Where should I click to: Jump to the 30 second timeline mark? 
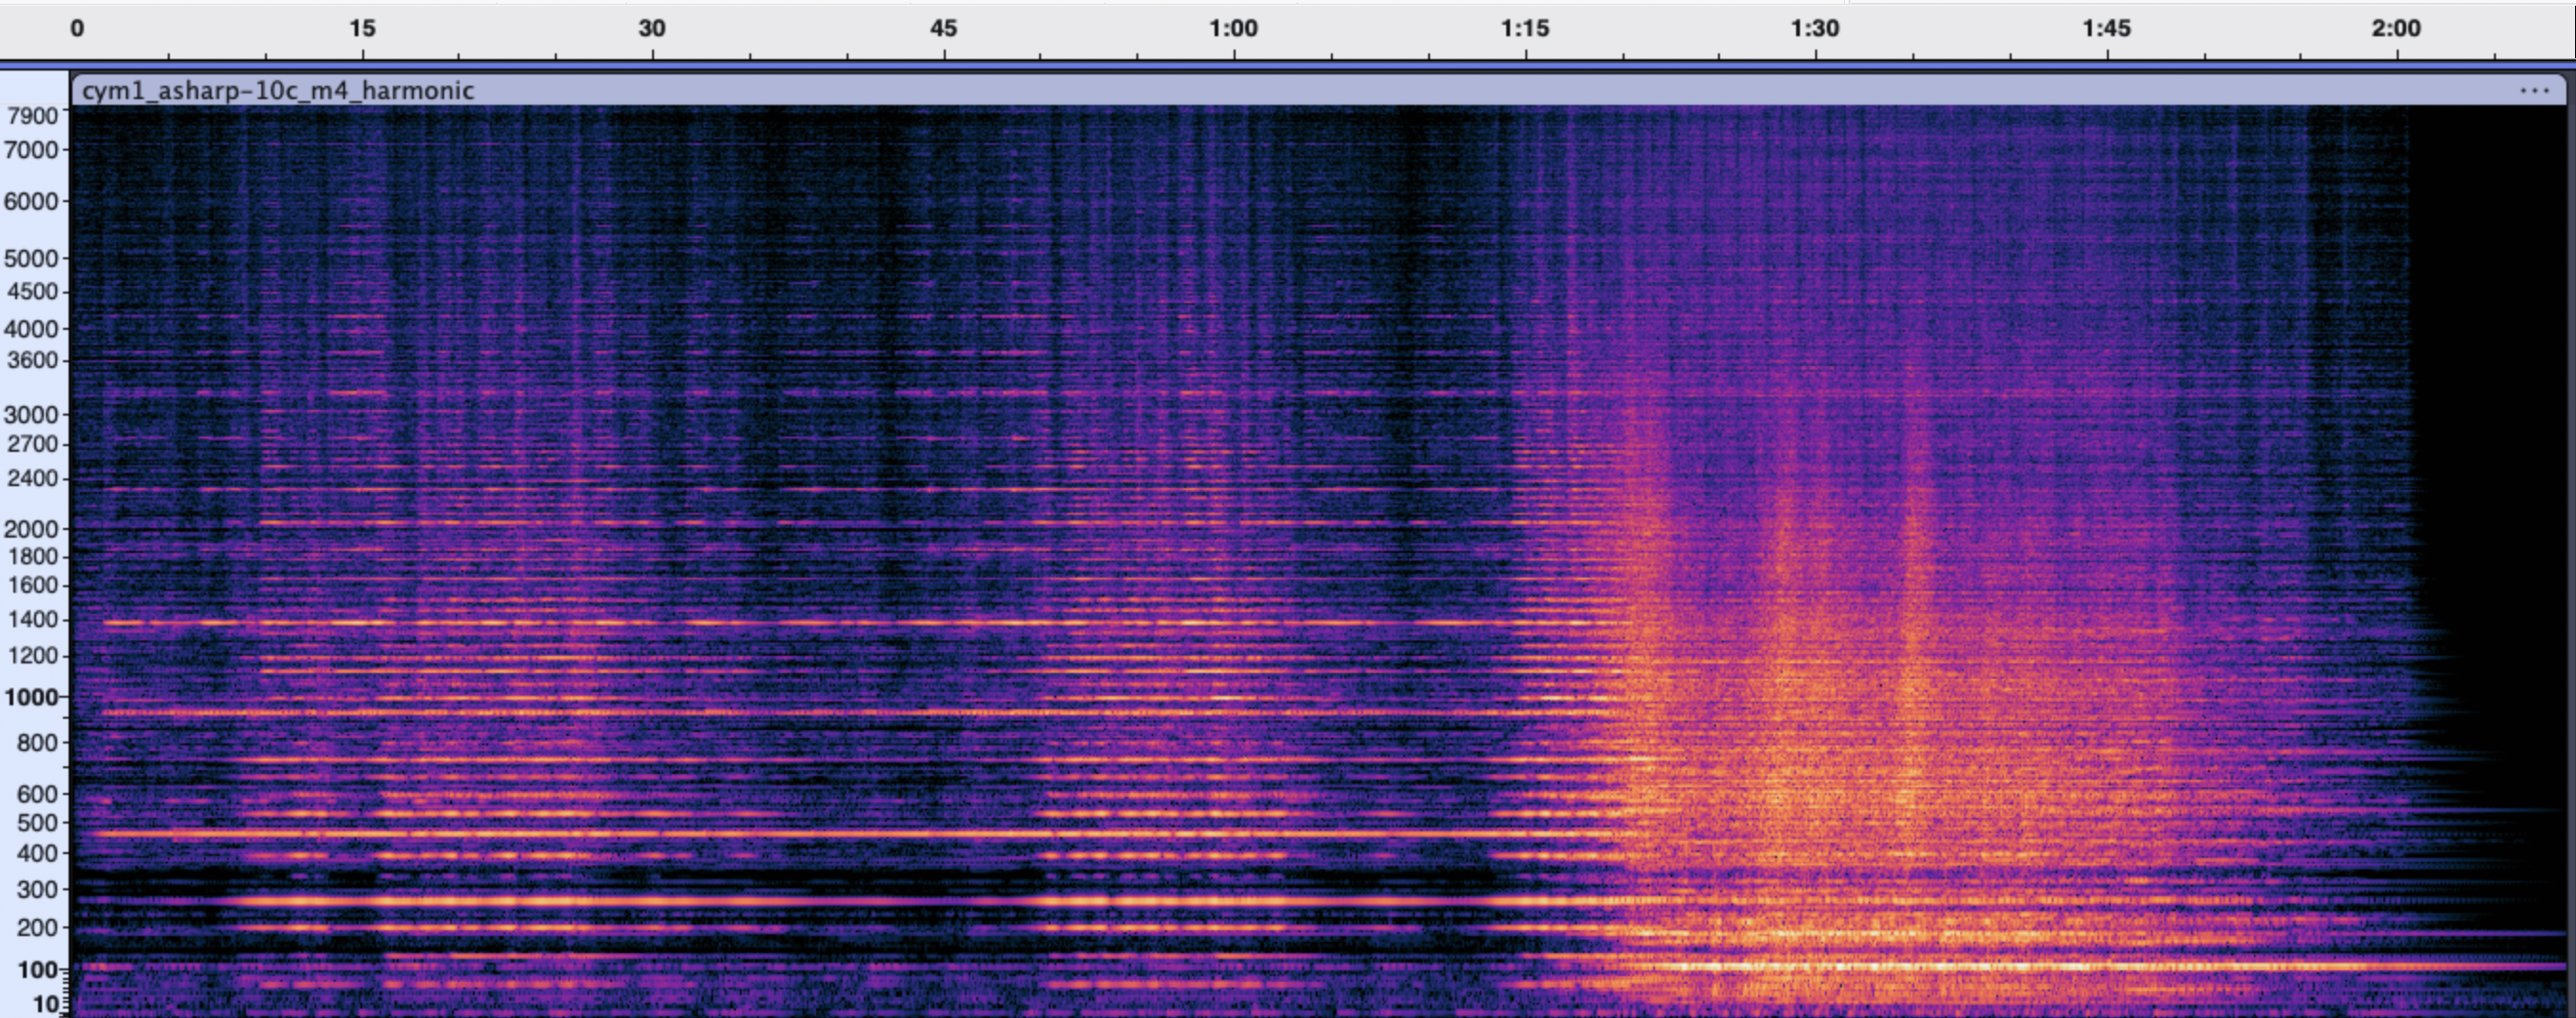[x=652, y=28]
